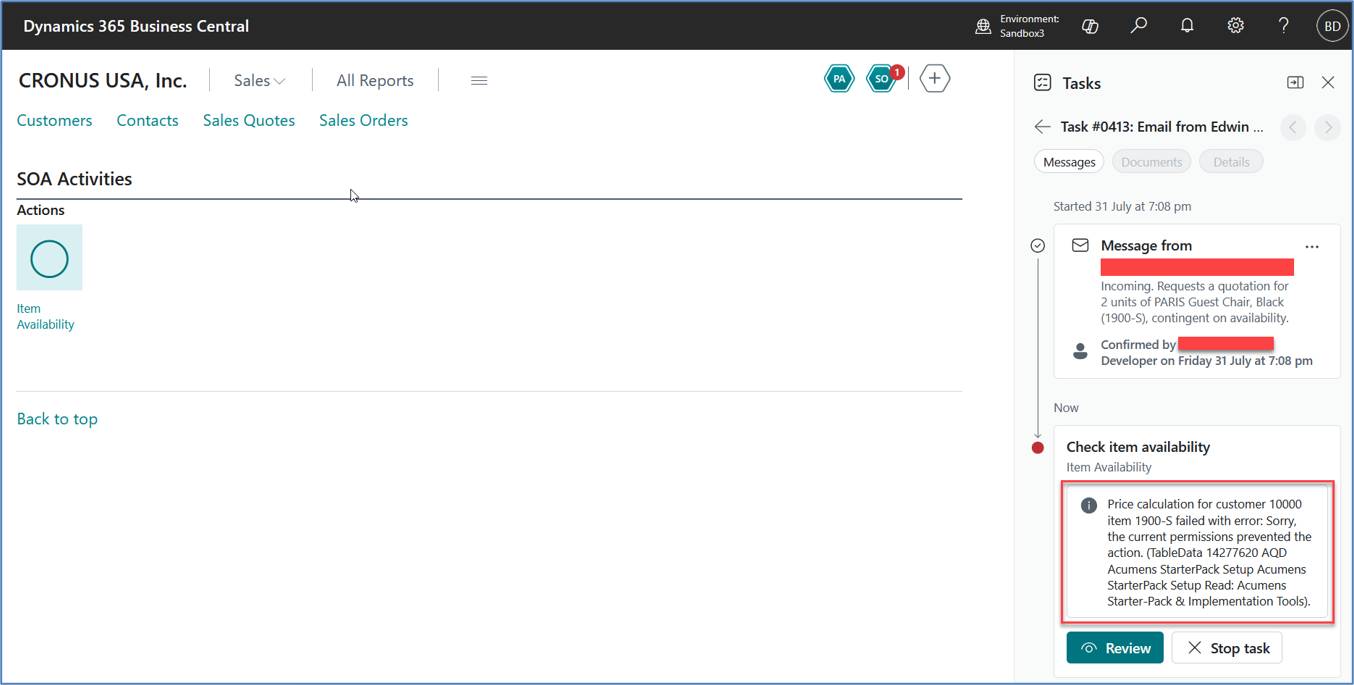Screen dimensions: 1354x685
Task: Pop out the Tasks pane
Action: point(1295,83)
